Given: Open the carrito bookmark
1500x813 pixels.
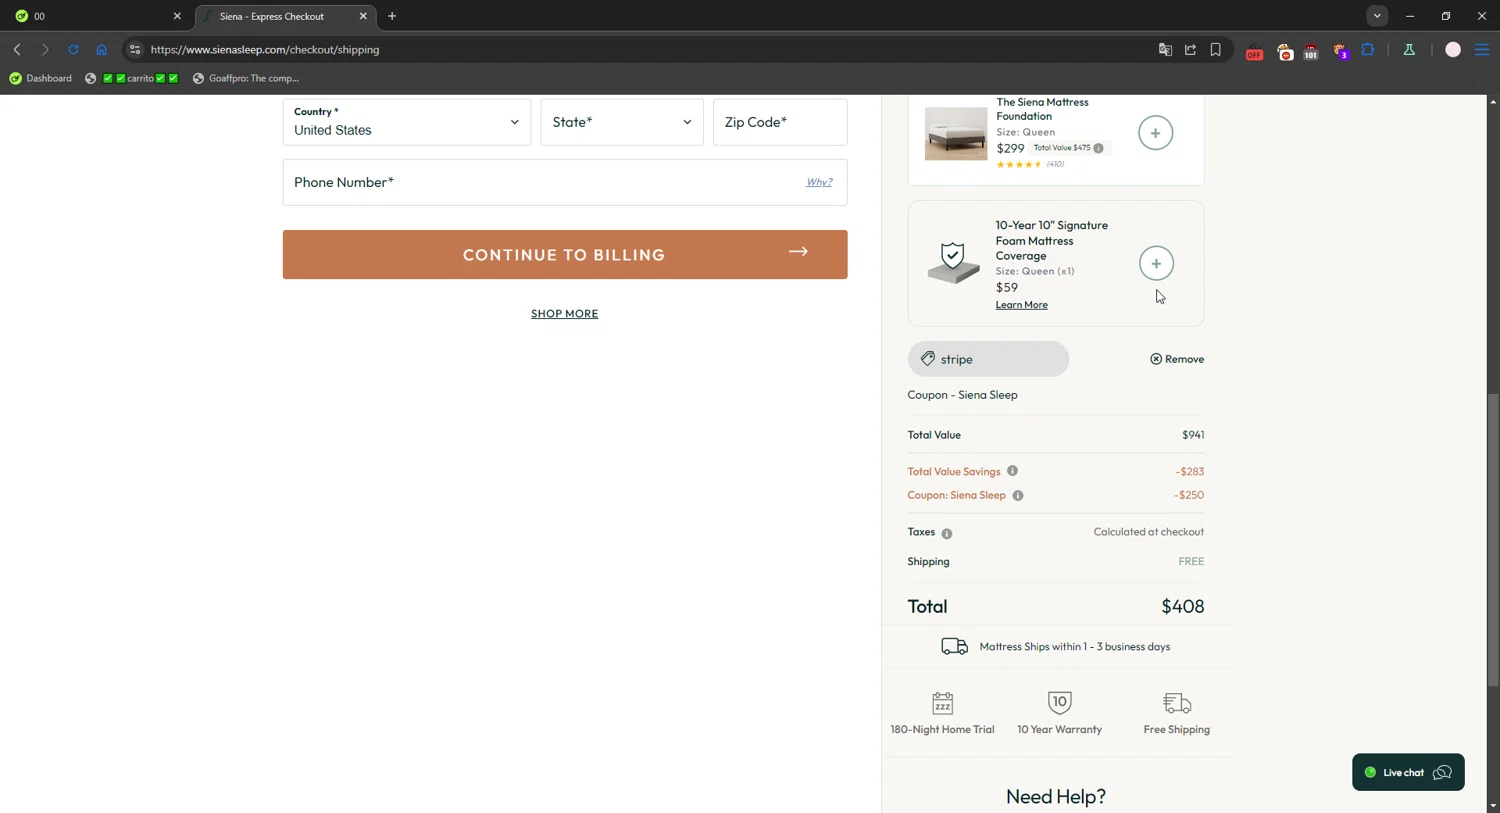Looking at the screenshot, I should click(132, 78).
